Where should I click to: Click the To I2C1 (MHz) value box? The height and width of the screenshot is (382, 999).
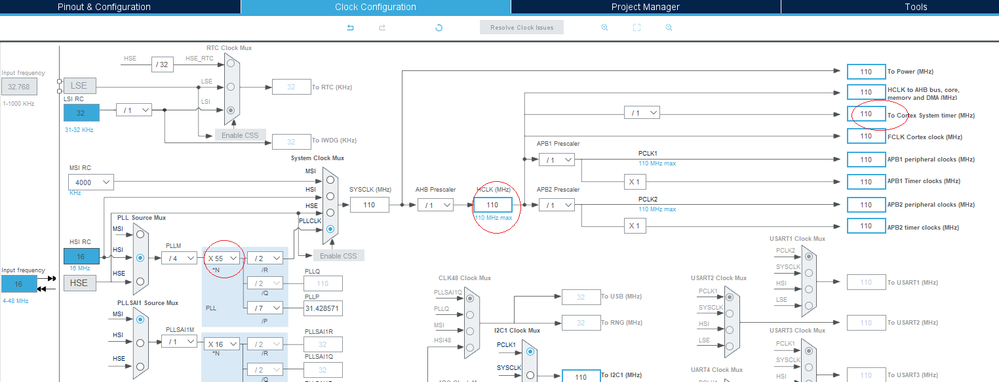[x=581, y=376]
